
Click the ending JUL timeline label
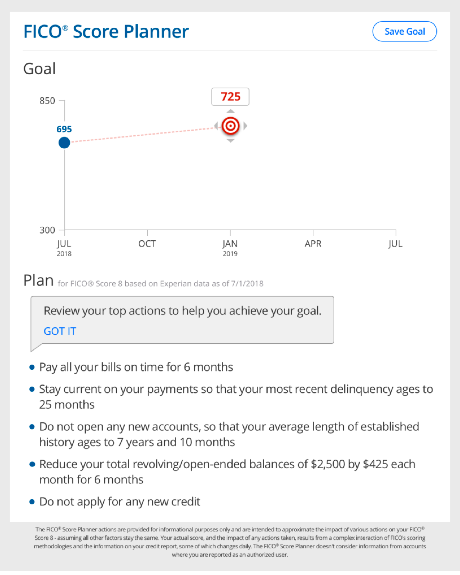395,243
